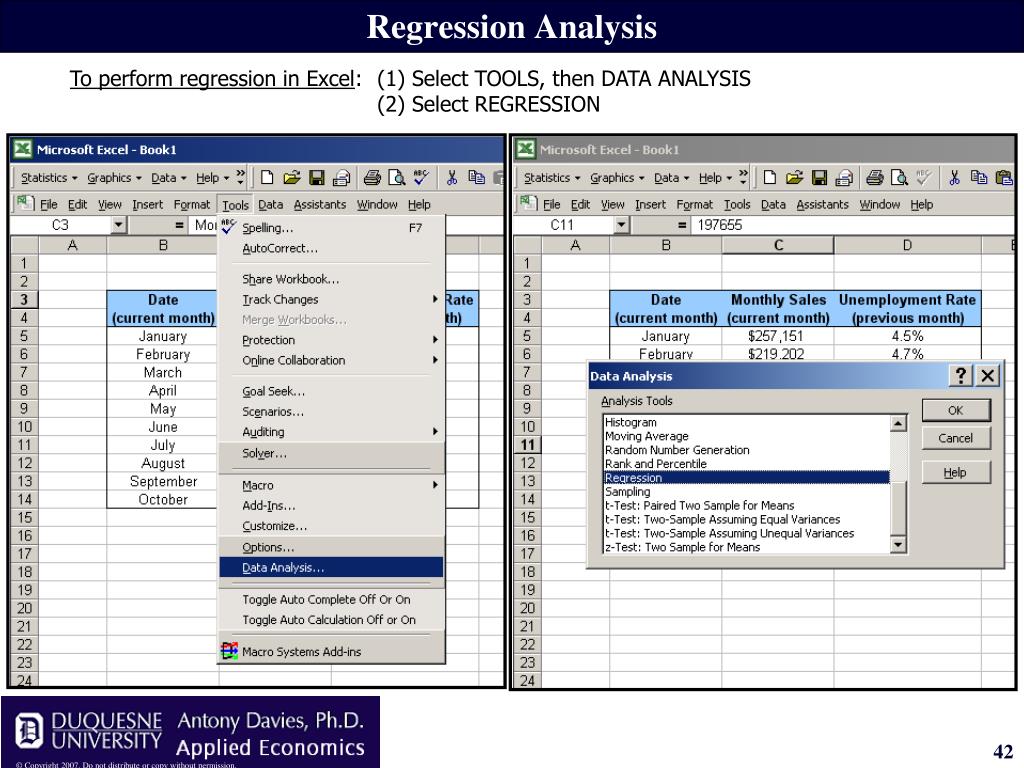Click Macro Systems Add-ins icon in Tools menu
Screen dimensions: 1024x768
coord(229,651)
